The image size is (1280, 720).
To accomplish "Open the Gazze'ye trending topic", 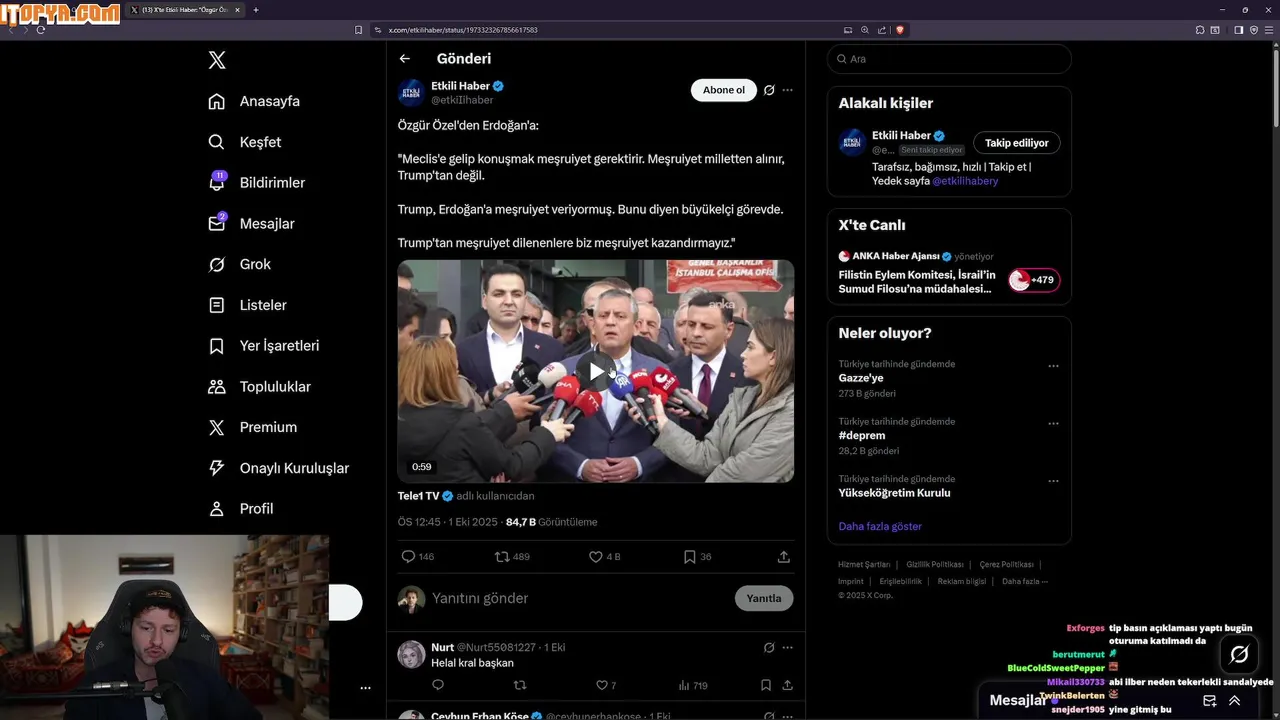I will [x=861, y=378].
